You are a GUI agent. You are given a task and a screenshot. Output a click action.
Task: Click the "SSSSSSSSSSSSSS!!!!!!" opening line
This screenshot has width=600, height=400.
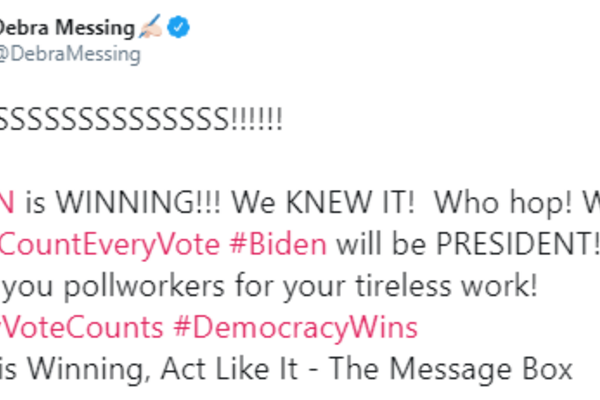tap(140, 120)
